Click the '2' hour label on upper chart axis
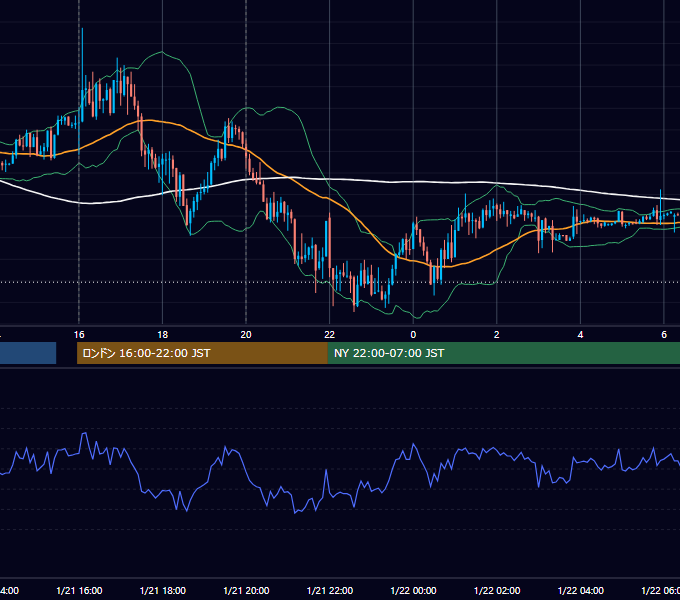The width and height of the screenshot is (680, 600). tap(497, 335)
